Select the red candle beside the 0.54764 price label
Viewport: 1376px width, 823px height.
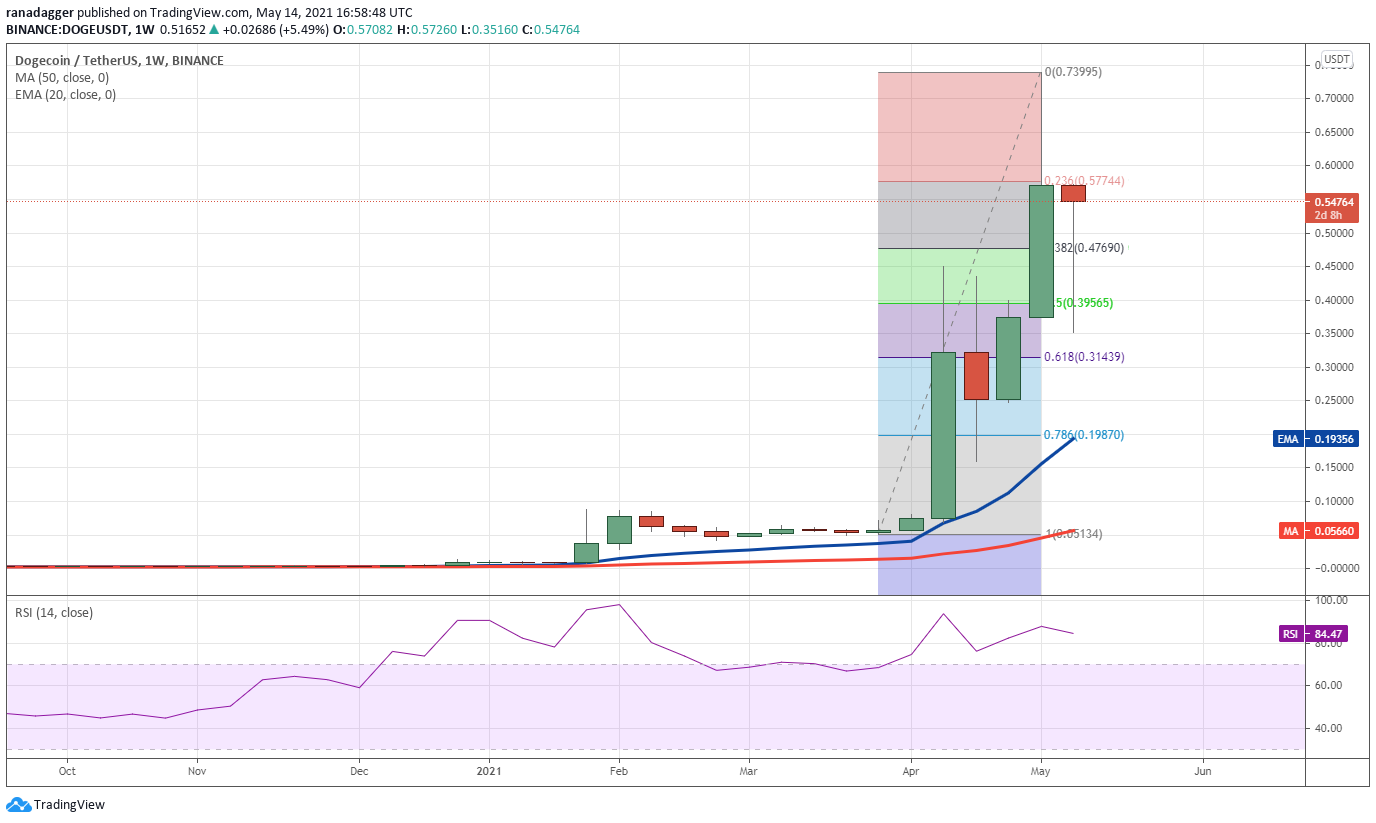[1073, 193]
